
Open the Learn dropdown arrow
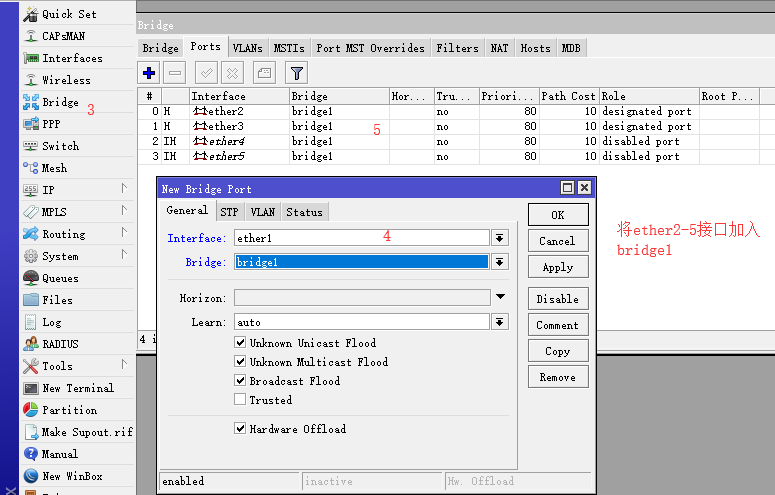point(500,322)
